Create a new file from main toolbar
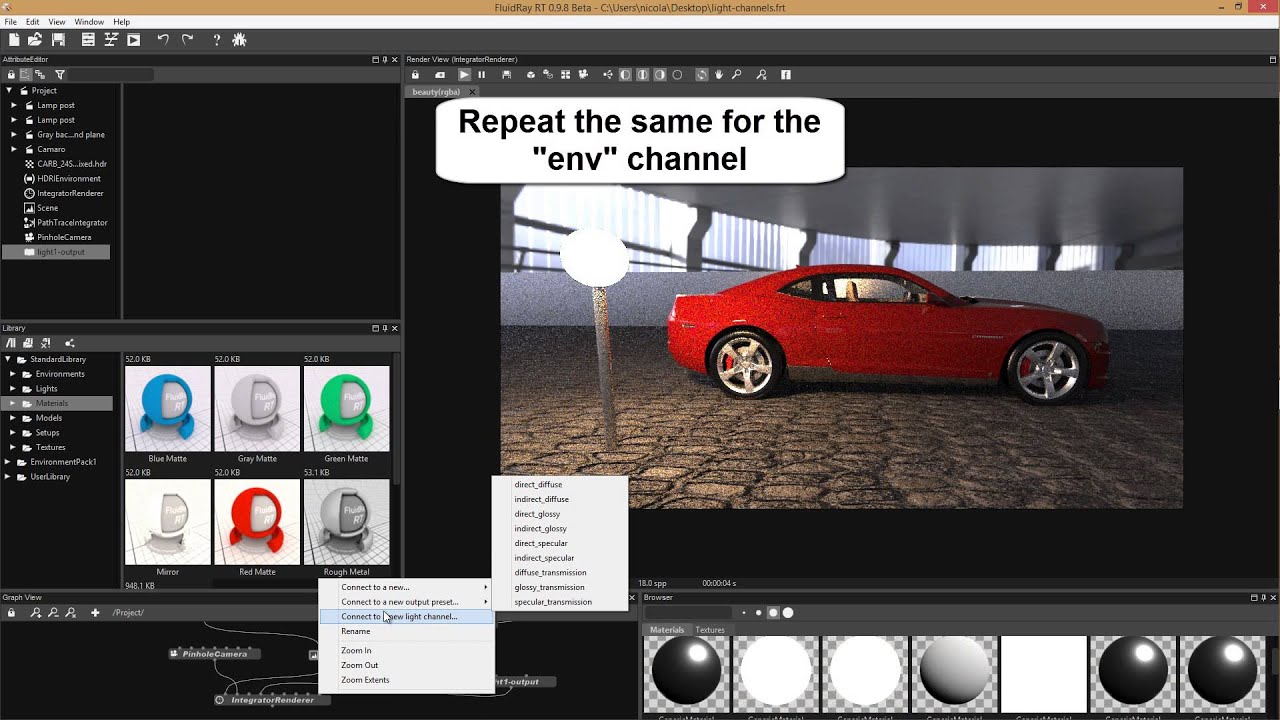Image resolution: width=1280 pixels, height=720 pixels. [14, 40]
